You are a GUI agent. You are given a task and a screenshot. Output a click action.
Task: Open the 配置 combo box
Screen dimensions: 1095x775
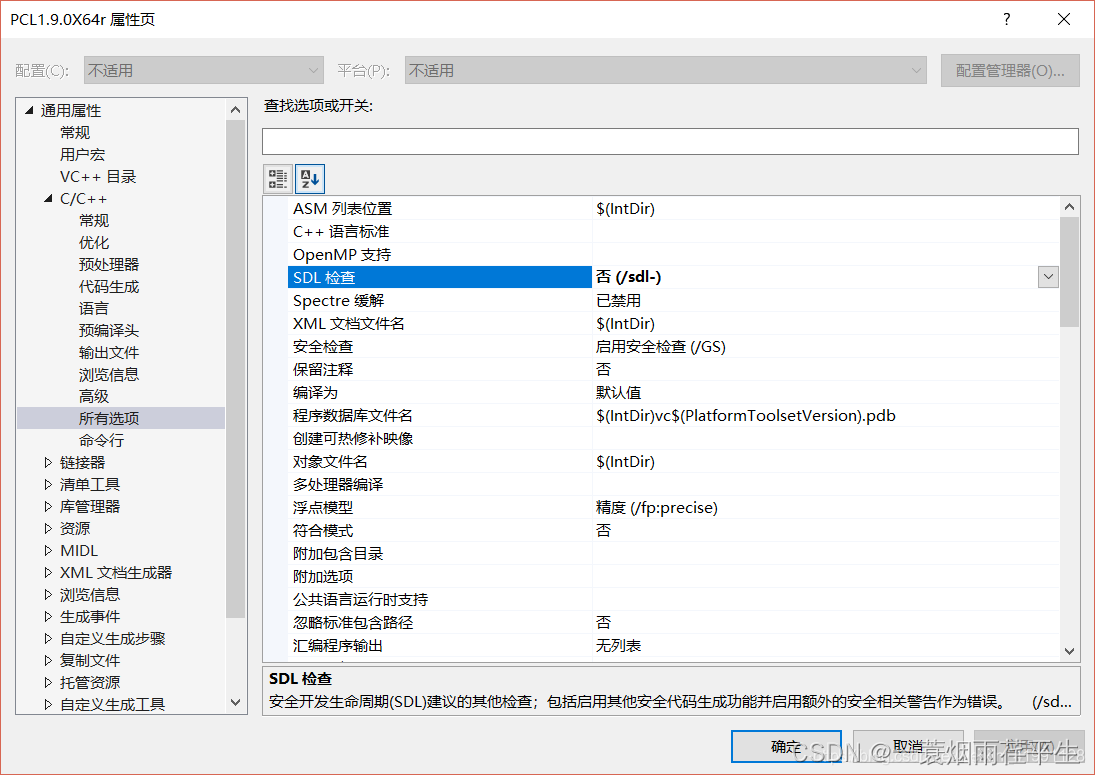pyautogui.click(x=203, y=71)
